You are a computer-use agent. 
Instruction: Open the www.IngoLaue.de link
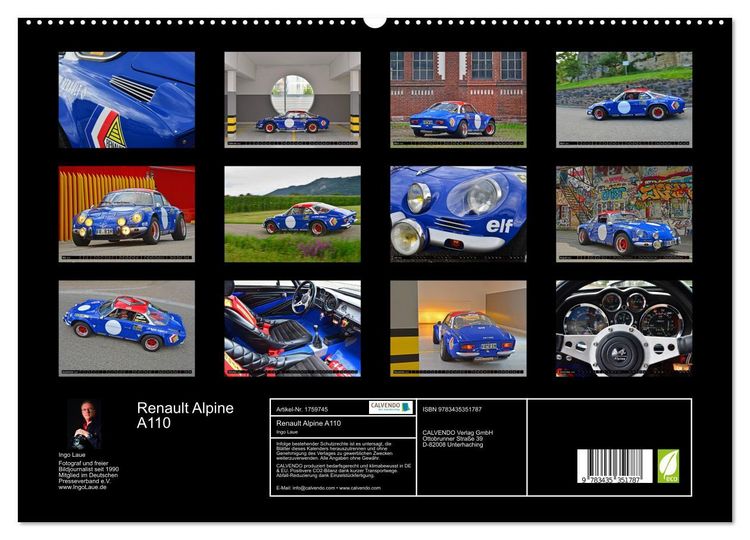pyautogui.click(x=82, y=487)
